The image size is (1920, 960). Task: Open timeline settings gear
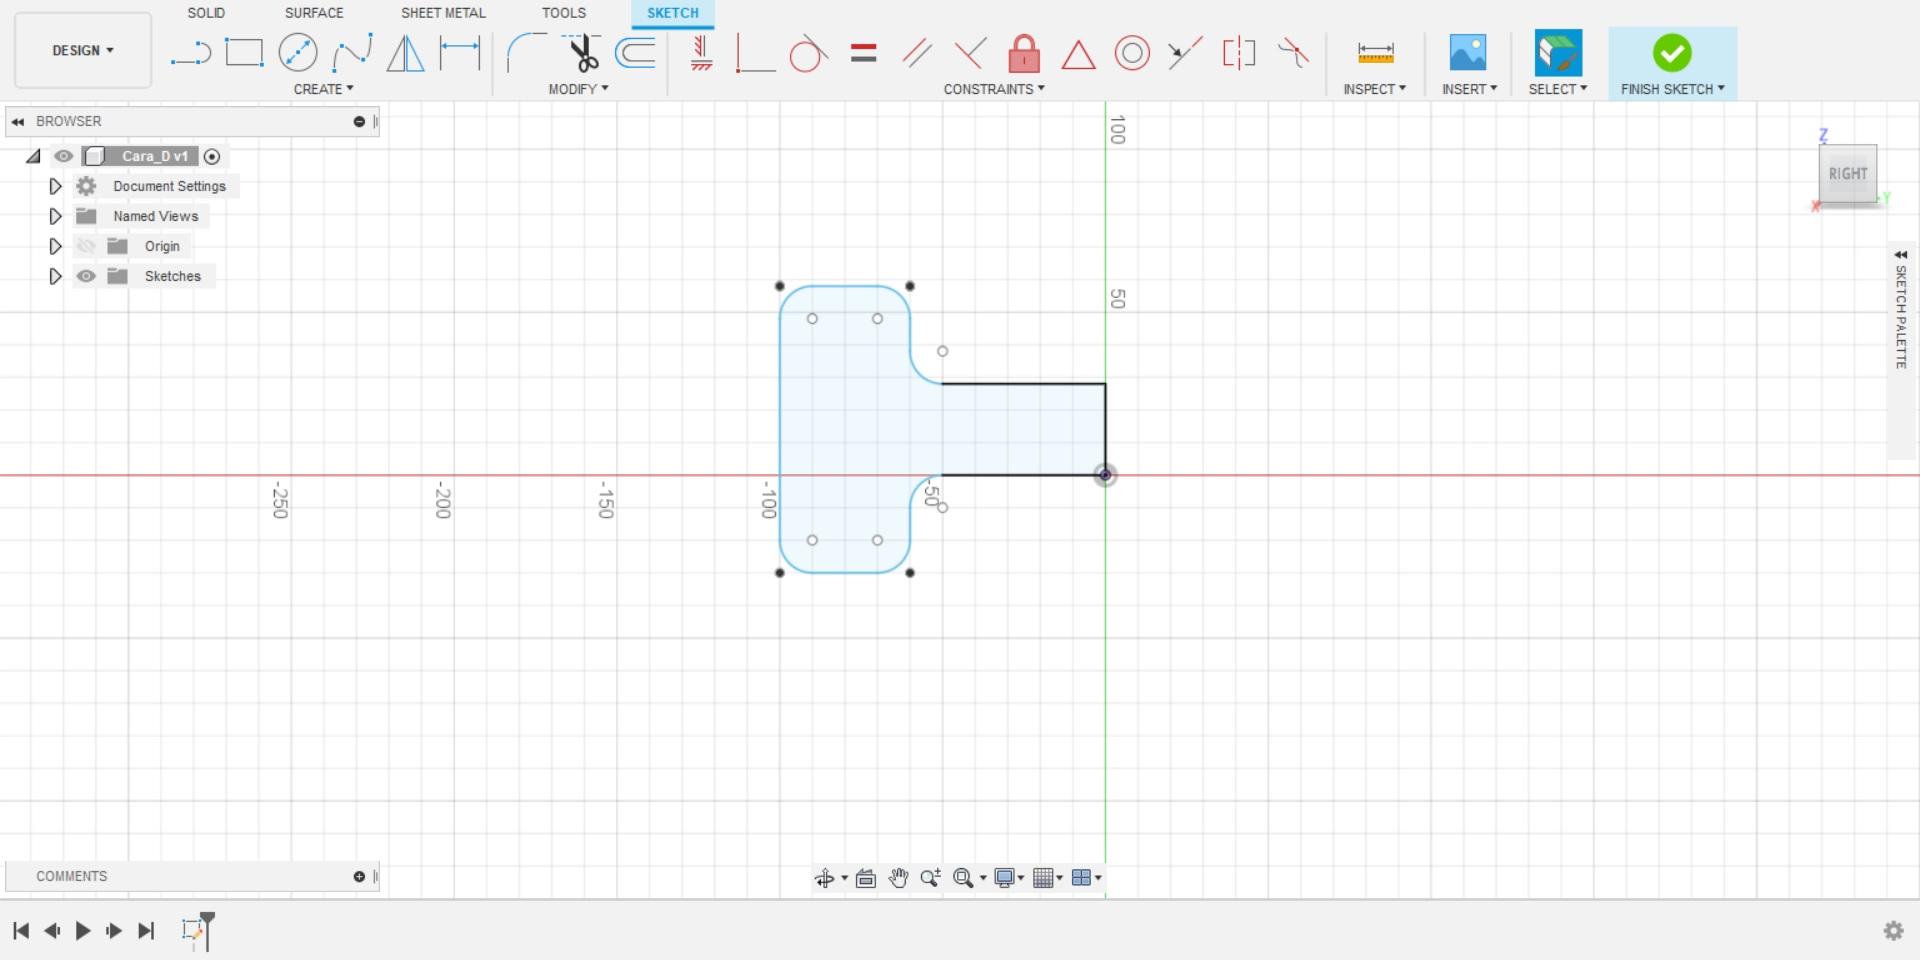1893,931
